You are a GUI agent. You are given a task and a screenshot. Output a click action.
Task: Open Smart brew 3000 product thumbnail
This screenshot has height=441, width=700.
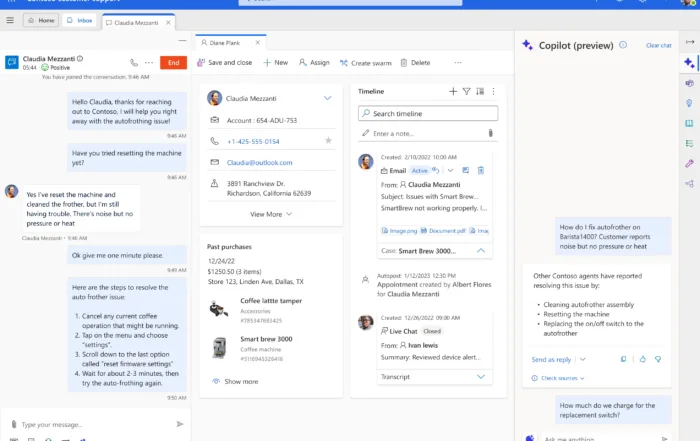(x=219, y=348)
